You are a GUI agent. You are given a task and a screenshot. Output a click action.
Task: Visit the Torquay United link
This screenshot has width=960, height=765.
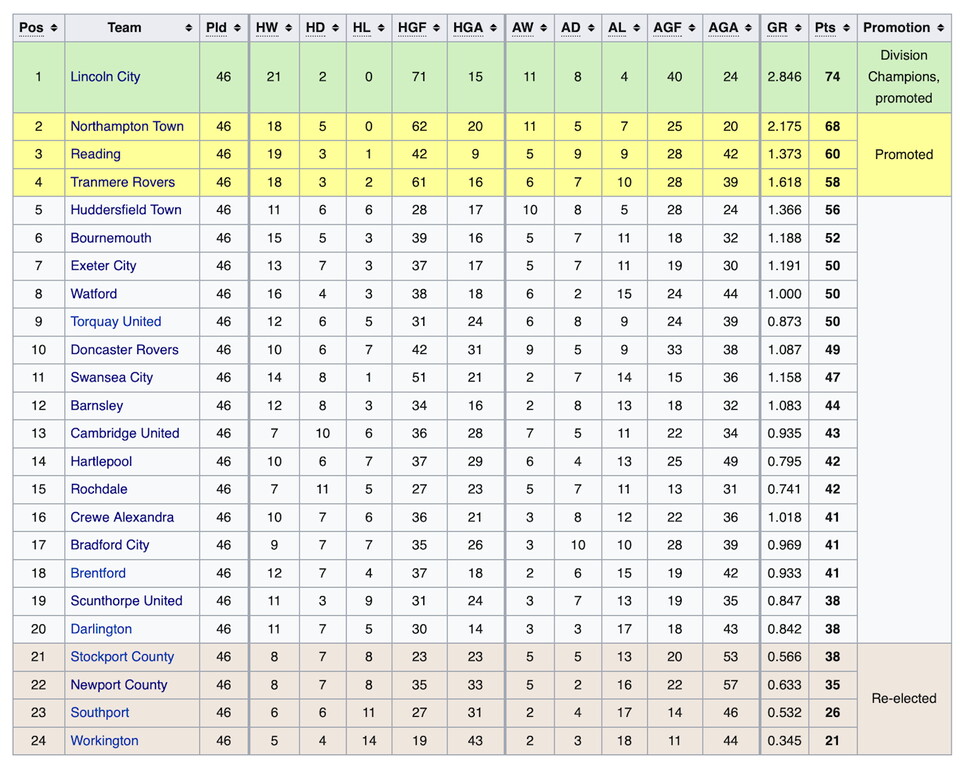(x=115, y=322)
